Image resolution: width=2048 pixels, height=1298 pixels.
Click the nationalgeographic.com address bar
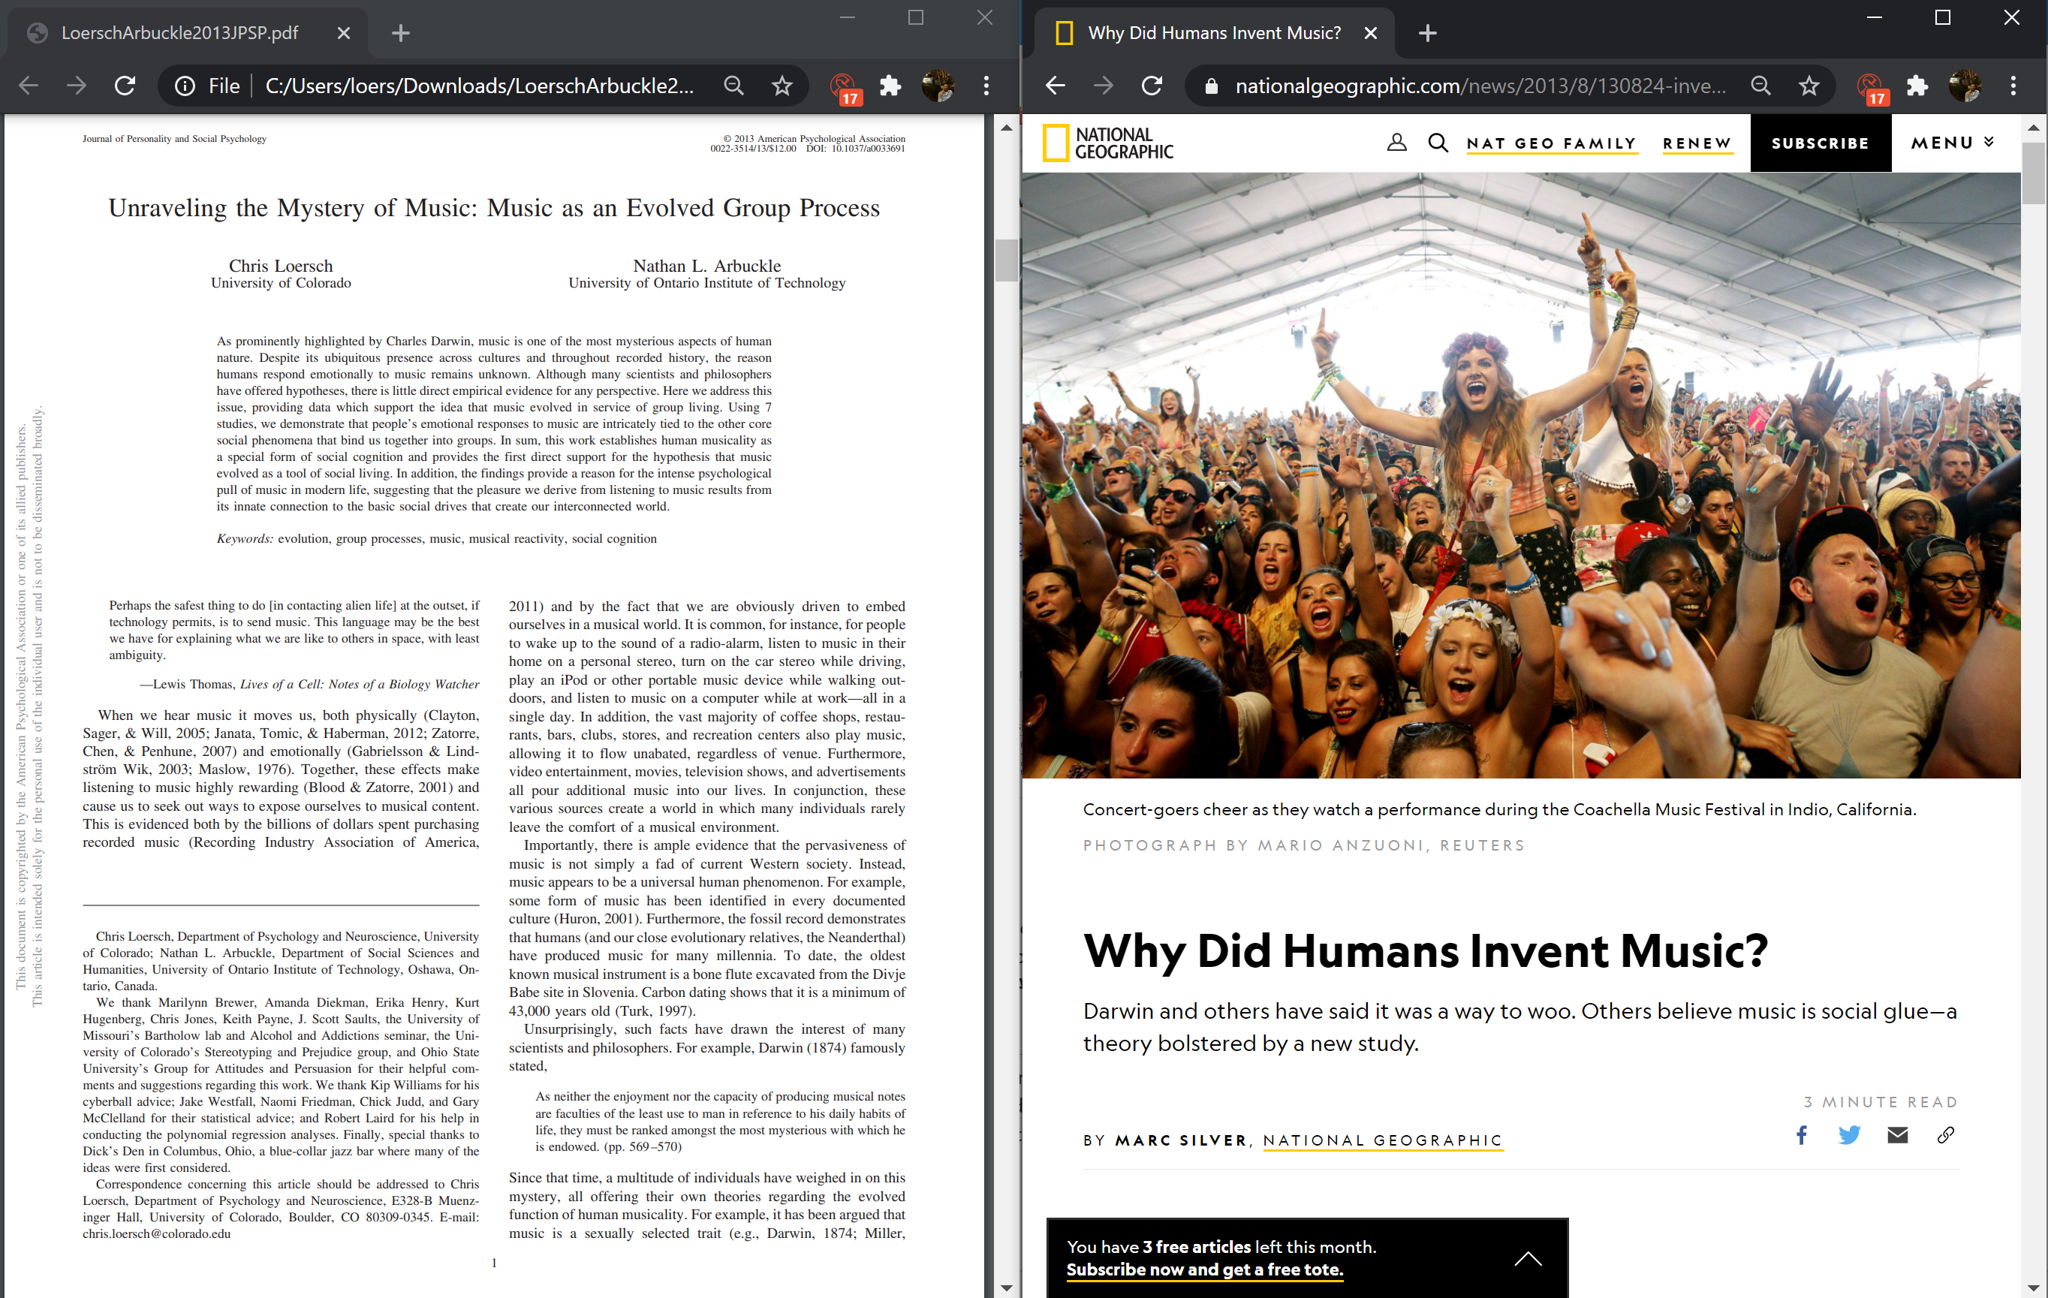click(x=1480, y=86)
